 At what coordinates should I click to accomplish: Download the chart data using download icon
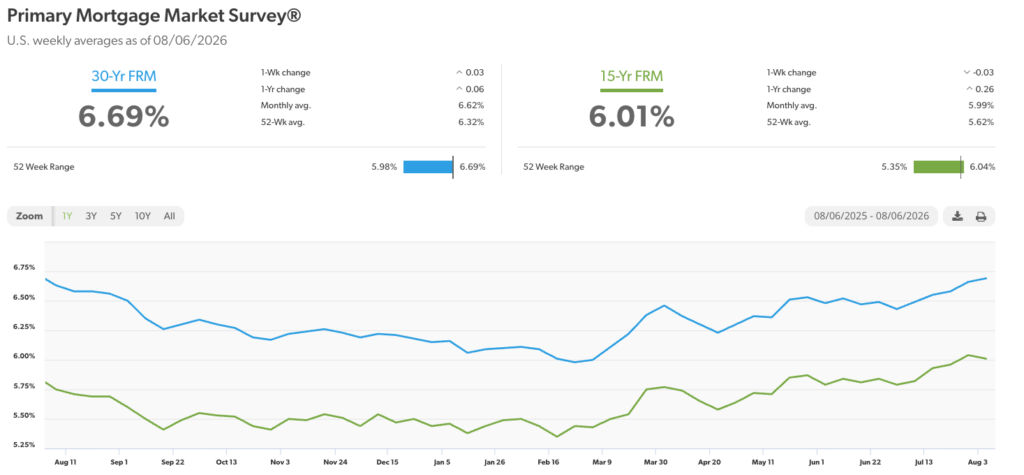(x=957, y=216)
